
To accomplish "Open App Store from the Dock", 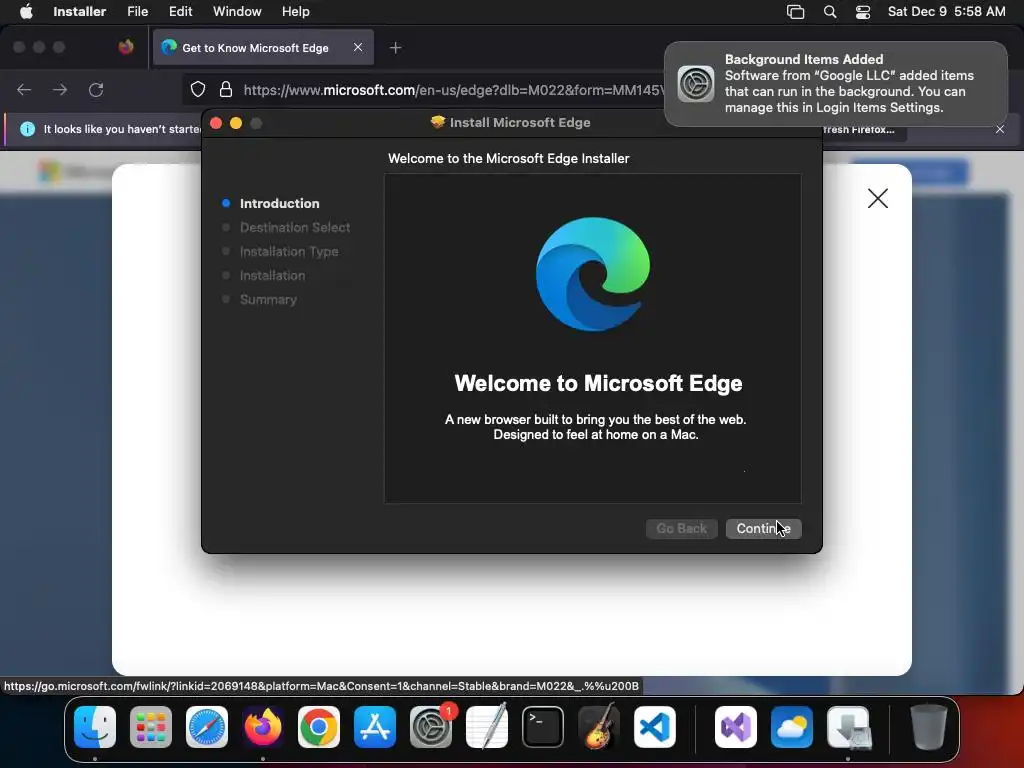I will click(x=375, y=727).
